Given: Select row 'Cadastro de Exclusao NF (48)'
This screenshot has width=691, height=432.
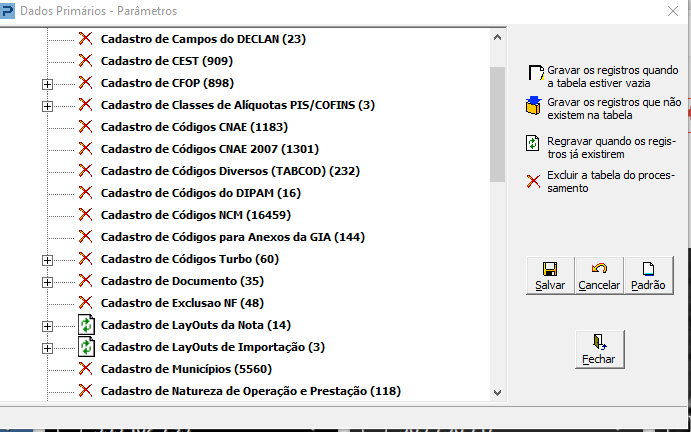Looking at the screenshot, I should (182, 303).
